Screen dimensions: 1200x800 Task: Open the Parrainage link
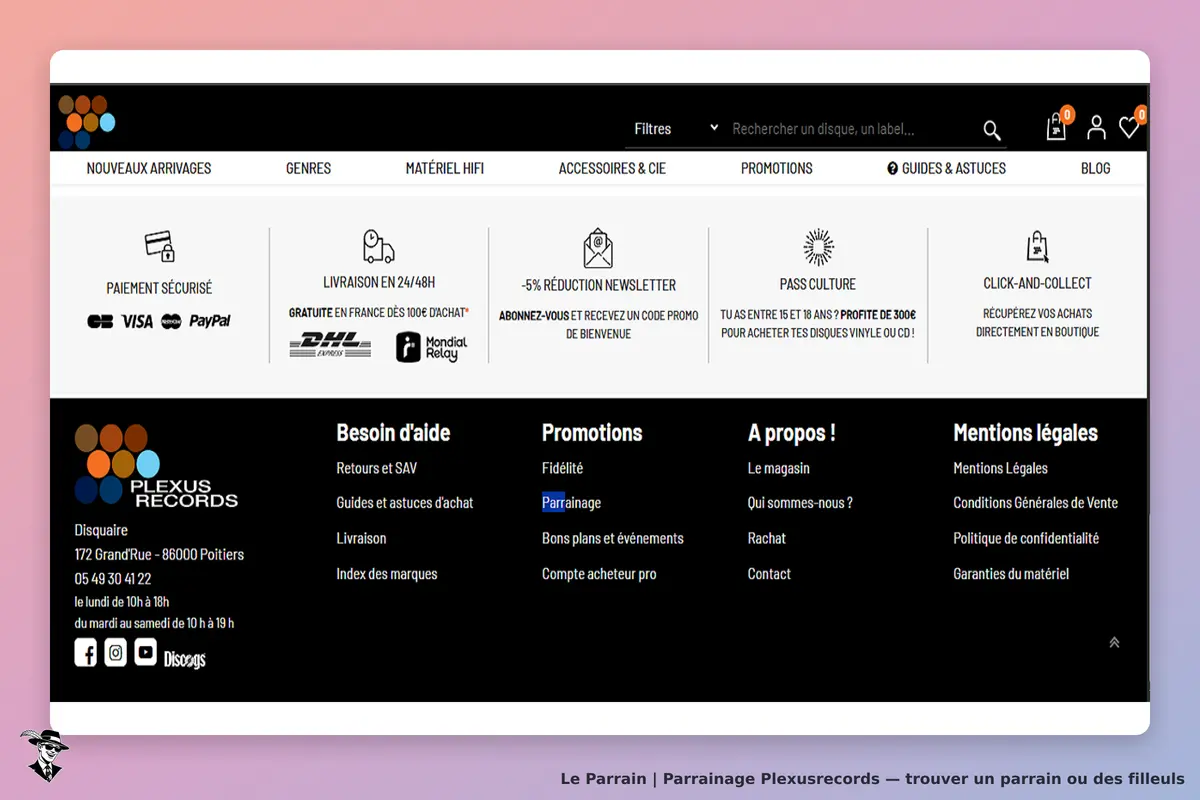pyautogui.click(x=571, y=503)
